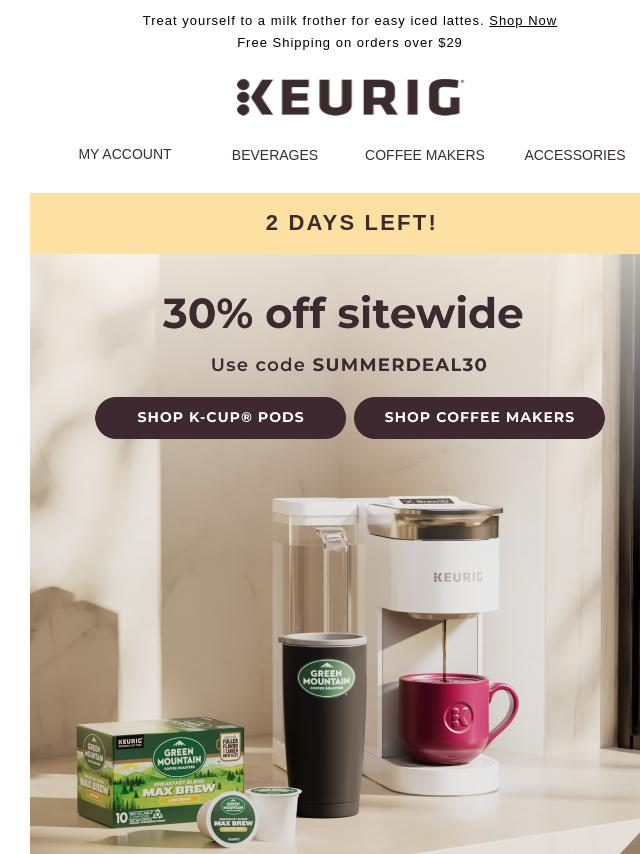Click the SHOP COFFEE MAKERS button
This screenshot has height=854, width=640.
point(479,417)
